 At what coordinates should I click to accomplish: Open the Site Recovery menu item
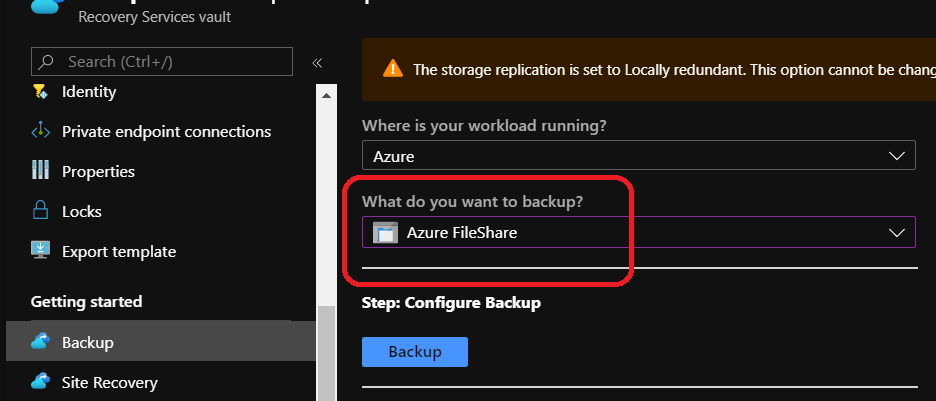109,382
